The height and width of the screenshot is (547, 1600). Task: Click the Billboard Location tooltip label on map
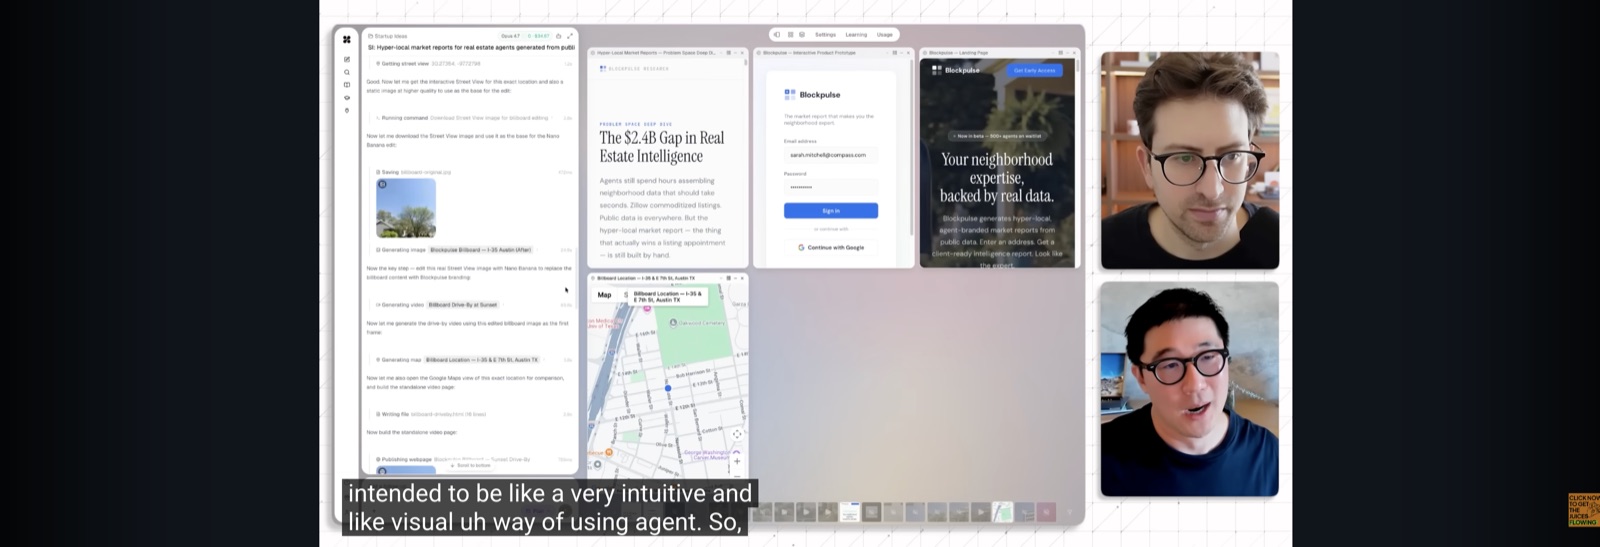pos(669,296)
